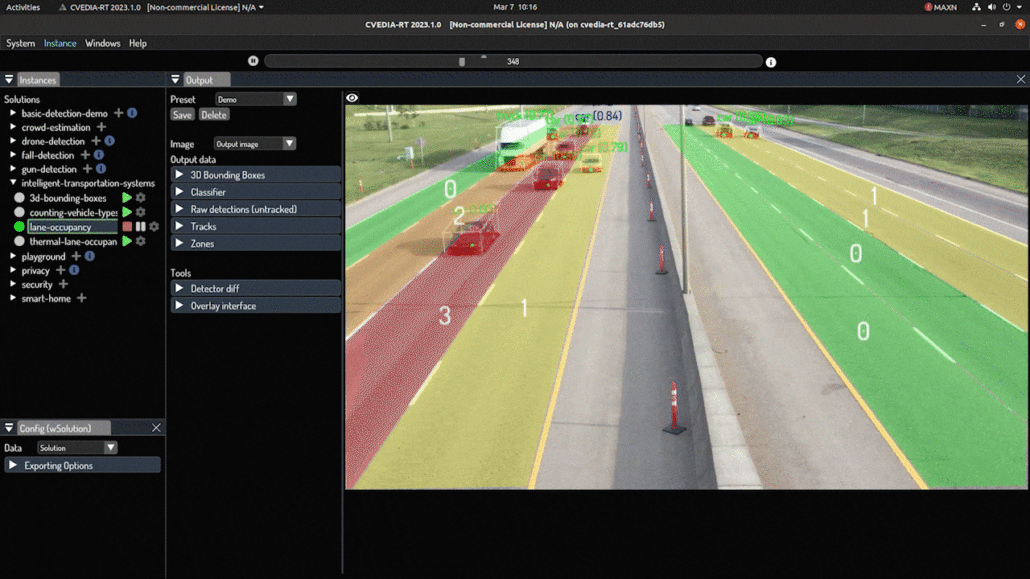
Task: Toggle the eye overlay icon above the video
Action: click(352, 97)
